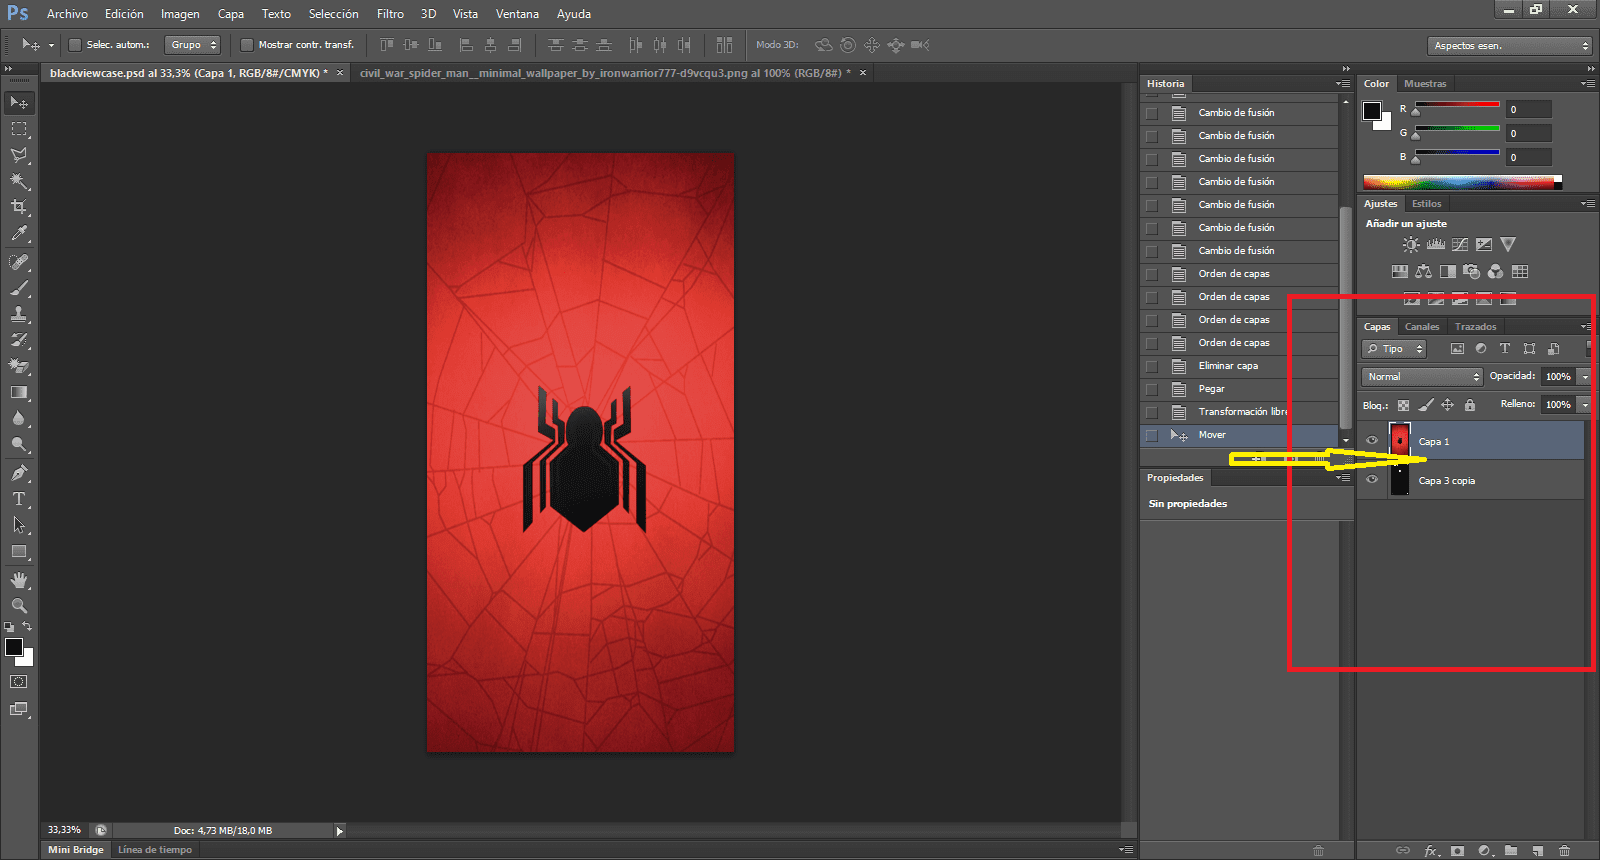
Task: Add a Levels adjustment
Action: click(x=1435, y=244)
